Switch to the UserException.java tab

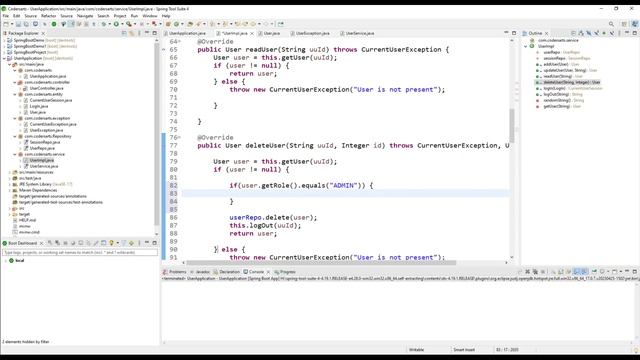pyautogui.click(x=312, y=33)
